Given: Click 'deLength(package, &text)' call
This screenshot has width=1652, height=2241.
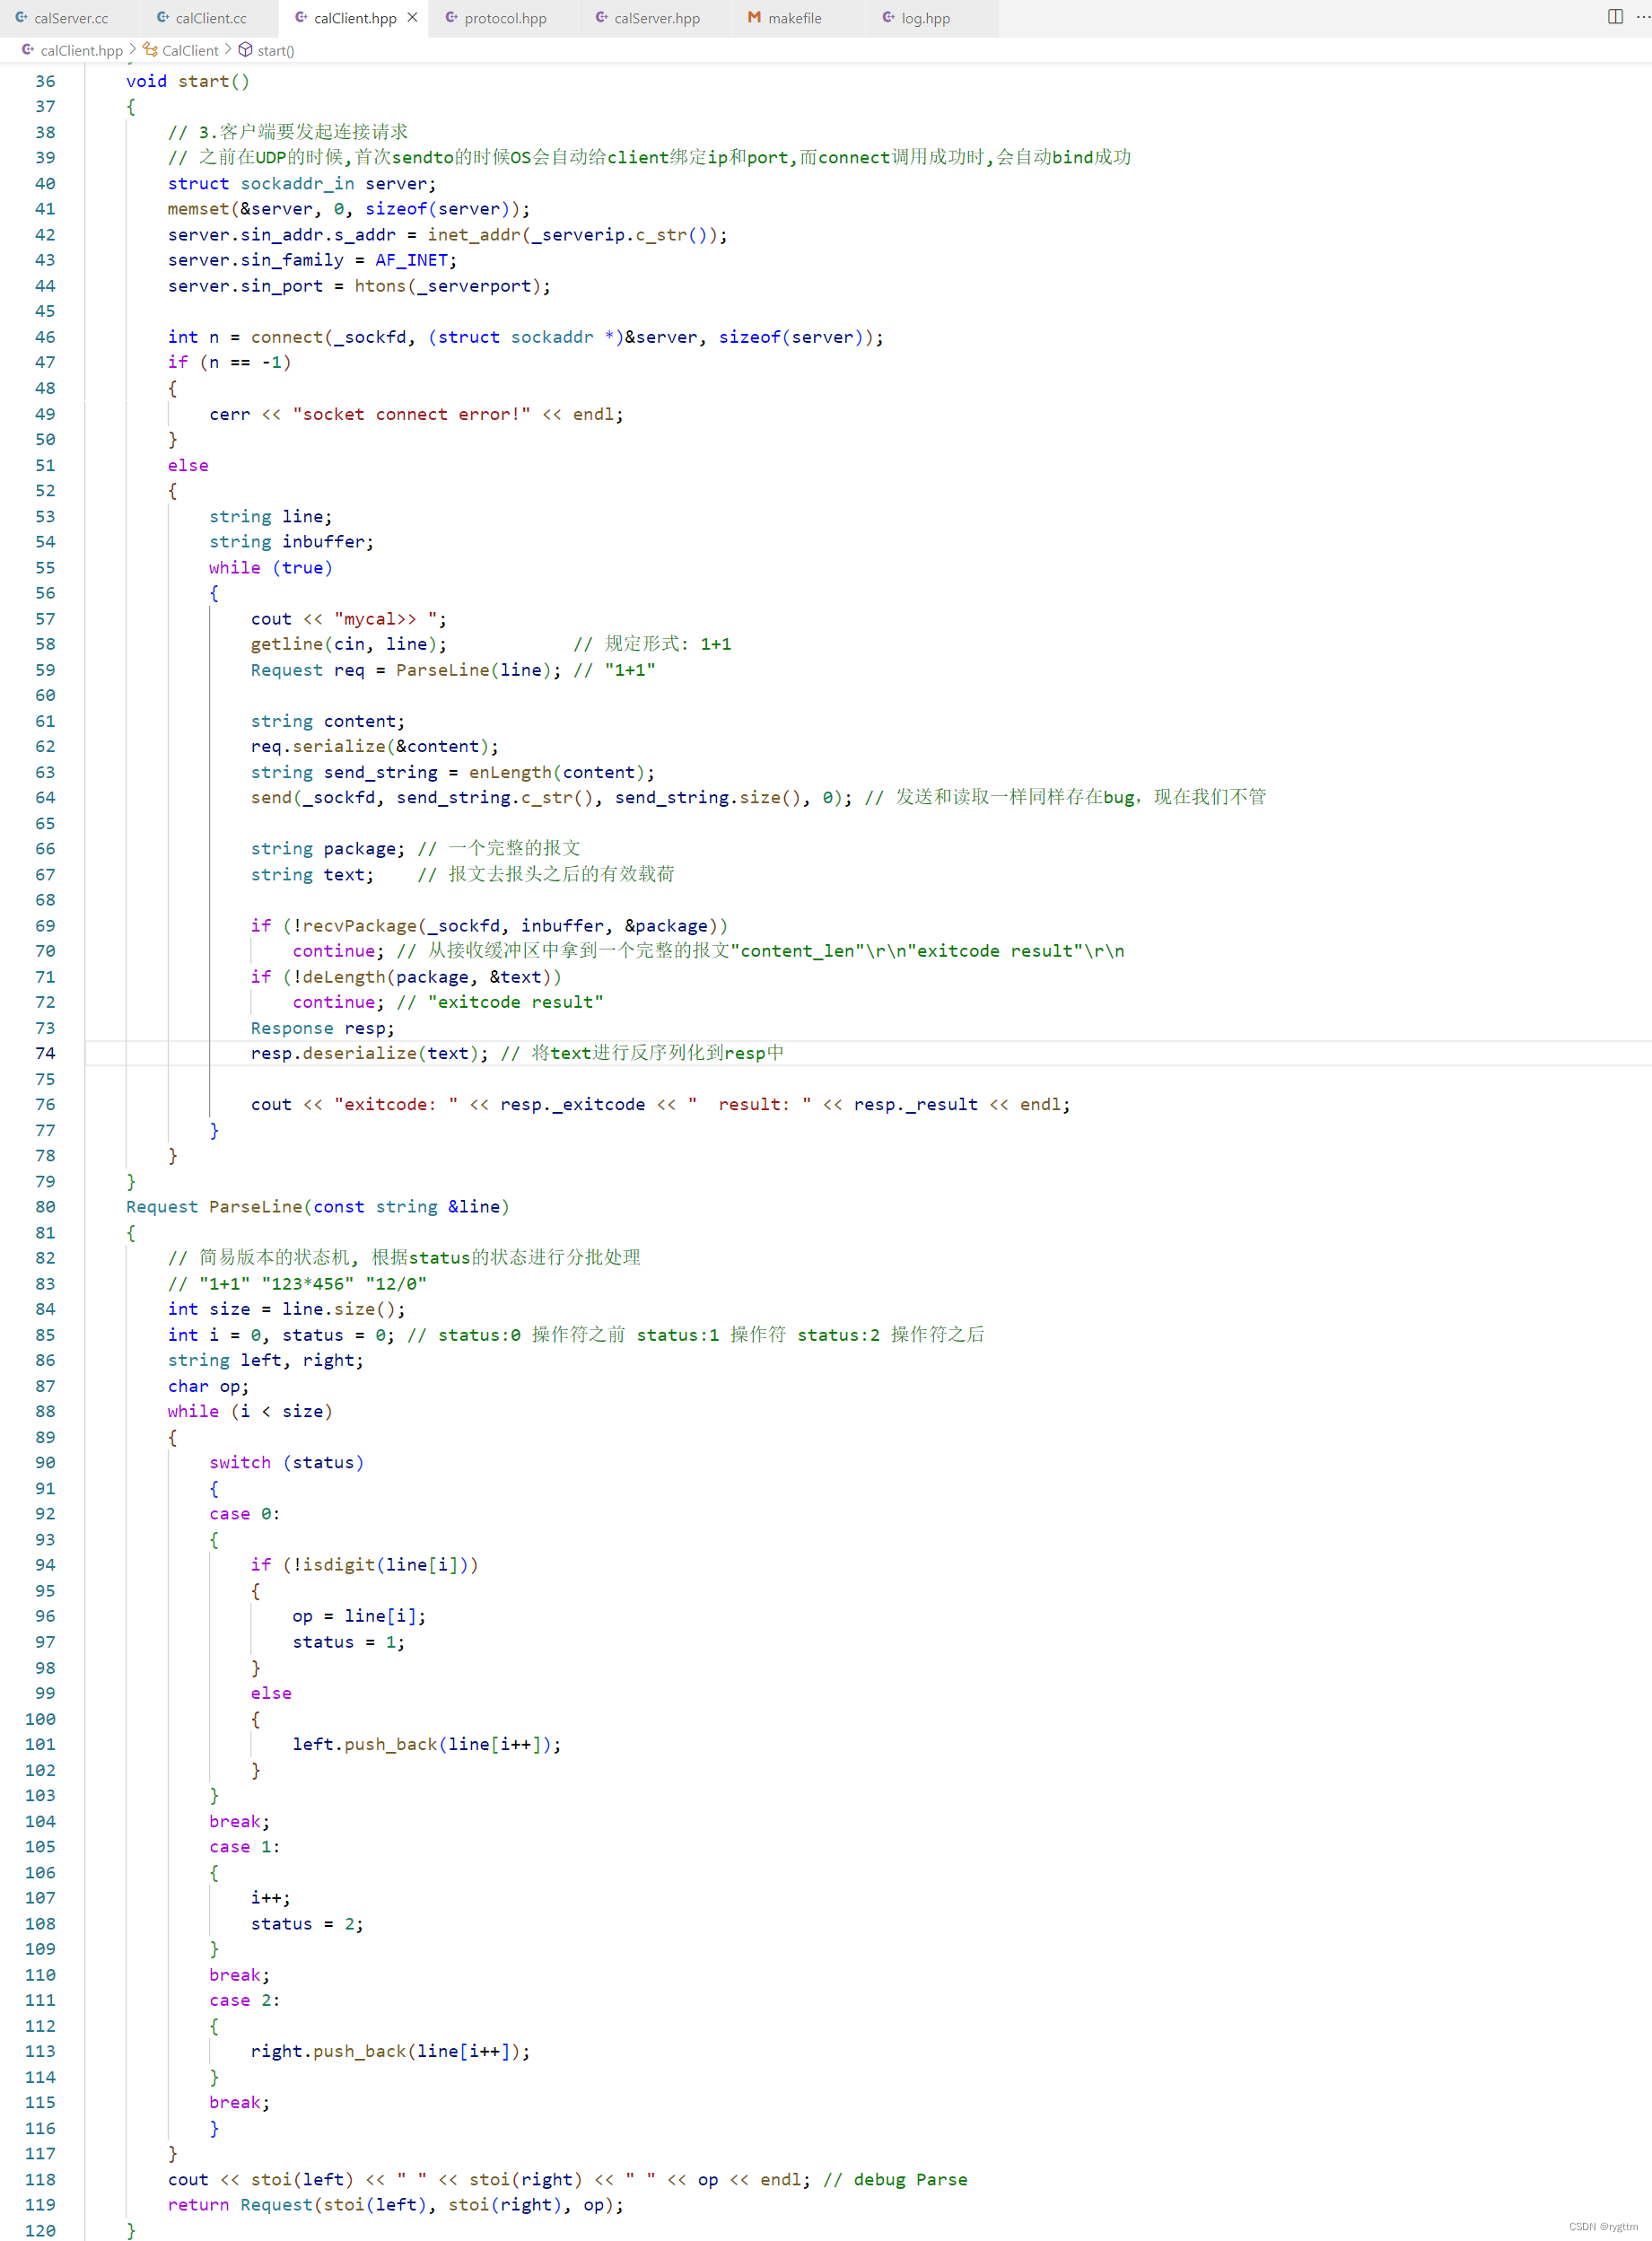Looking at the screenshot, I should tap(427, 977).
